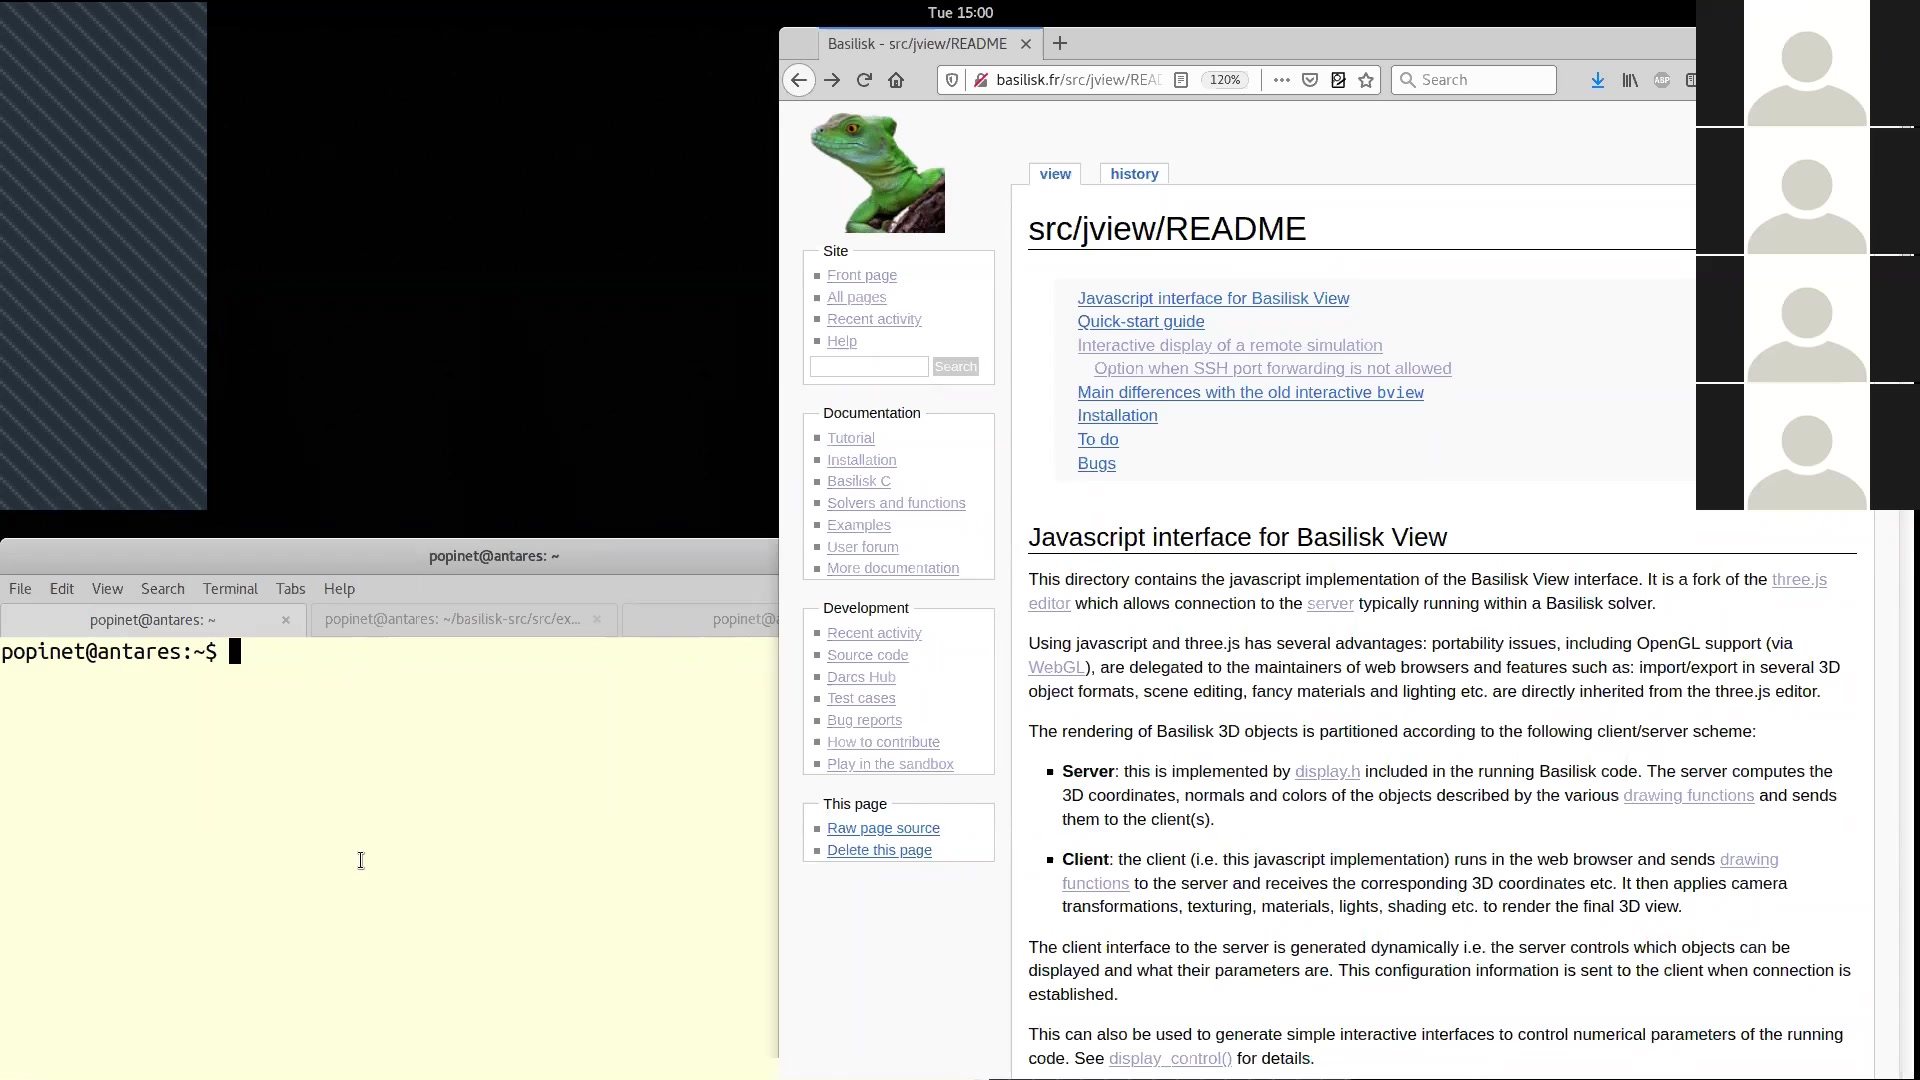Switch to the basilisk-src/src/ex terminal tab
Viewport: 1920px width, 1080px height.
click(452, 619)
